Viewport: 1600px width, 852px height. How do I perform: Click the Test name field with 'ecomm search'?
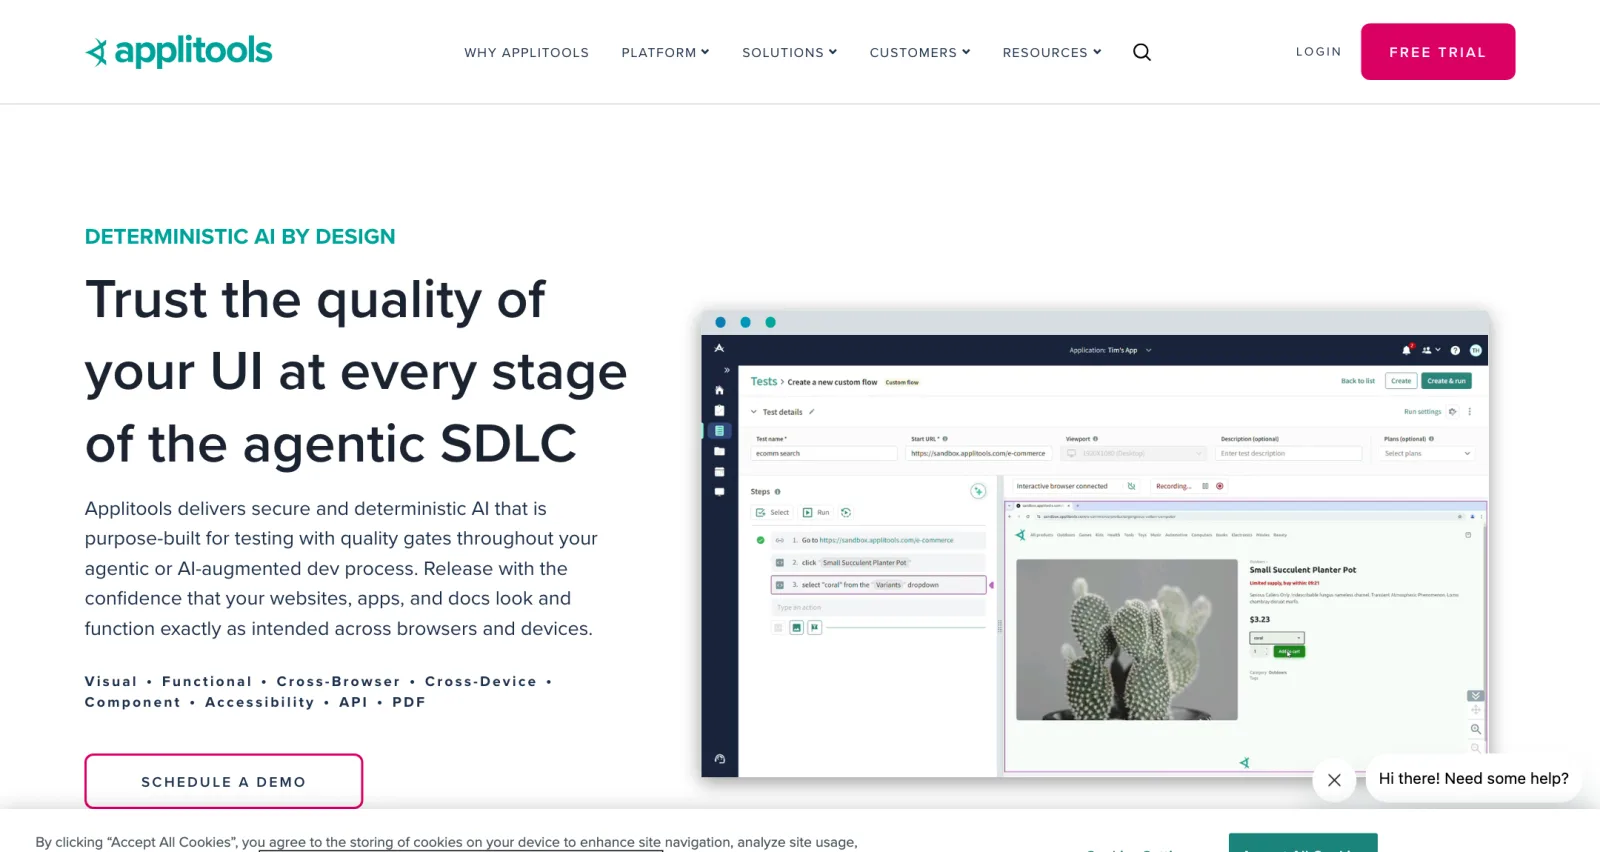tap(824, 453)
